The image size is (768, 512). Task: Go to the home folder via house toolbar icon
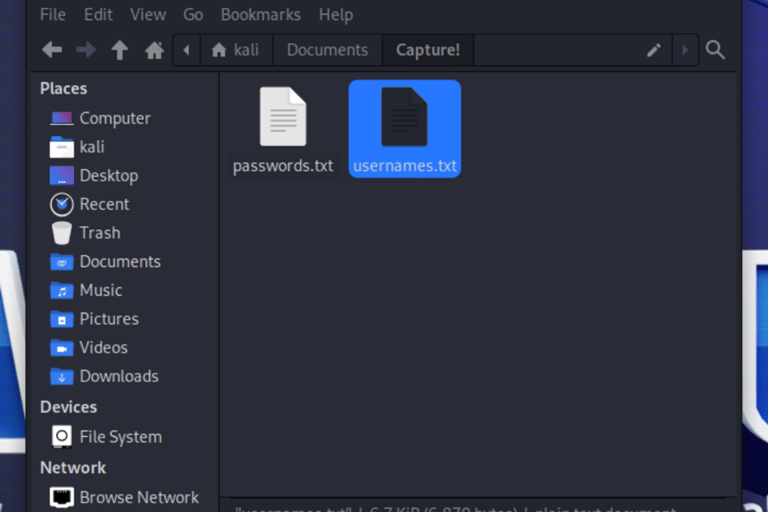coord(154,49)
